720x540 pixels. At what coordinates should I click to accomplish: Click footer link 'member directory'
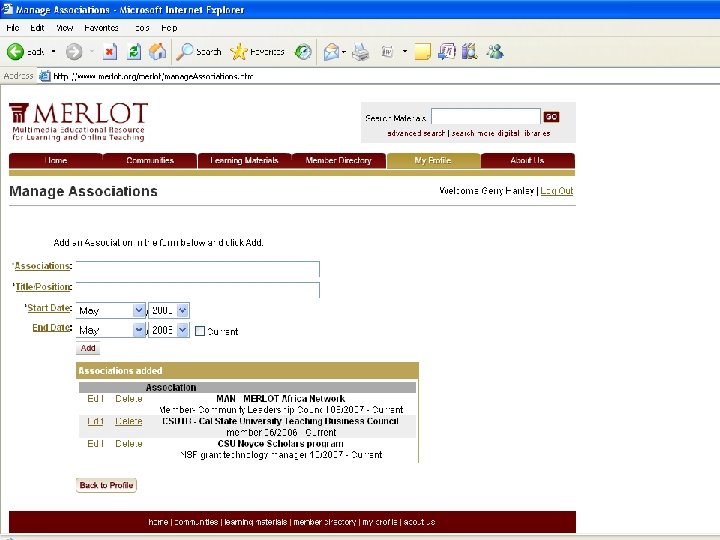click(325, 522)
